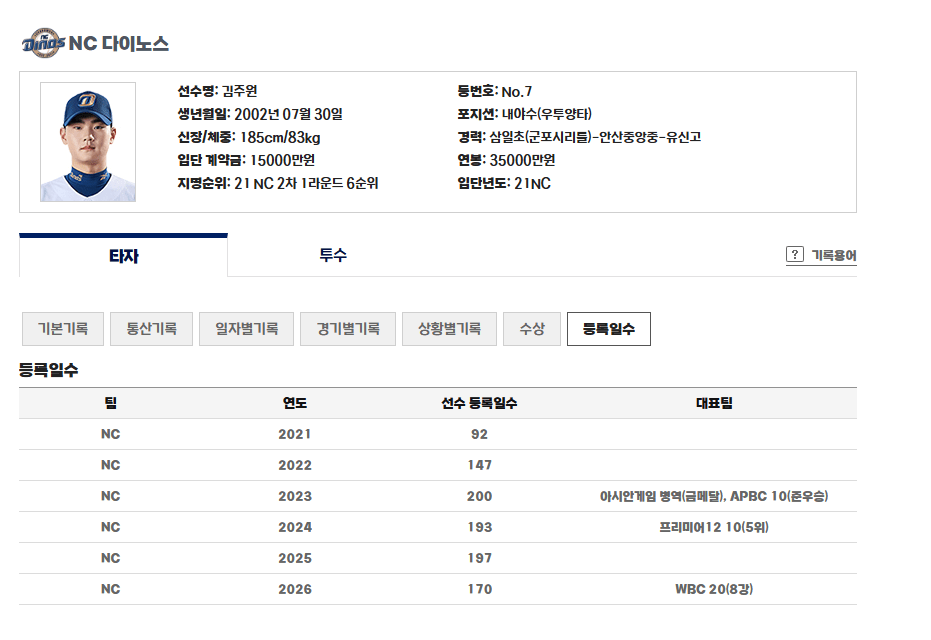Click the 147 registered days value
The width and height of the screenshot is (931, 640).
pos(480,465)
